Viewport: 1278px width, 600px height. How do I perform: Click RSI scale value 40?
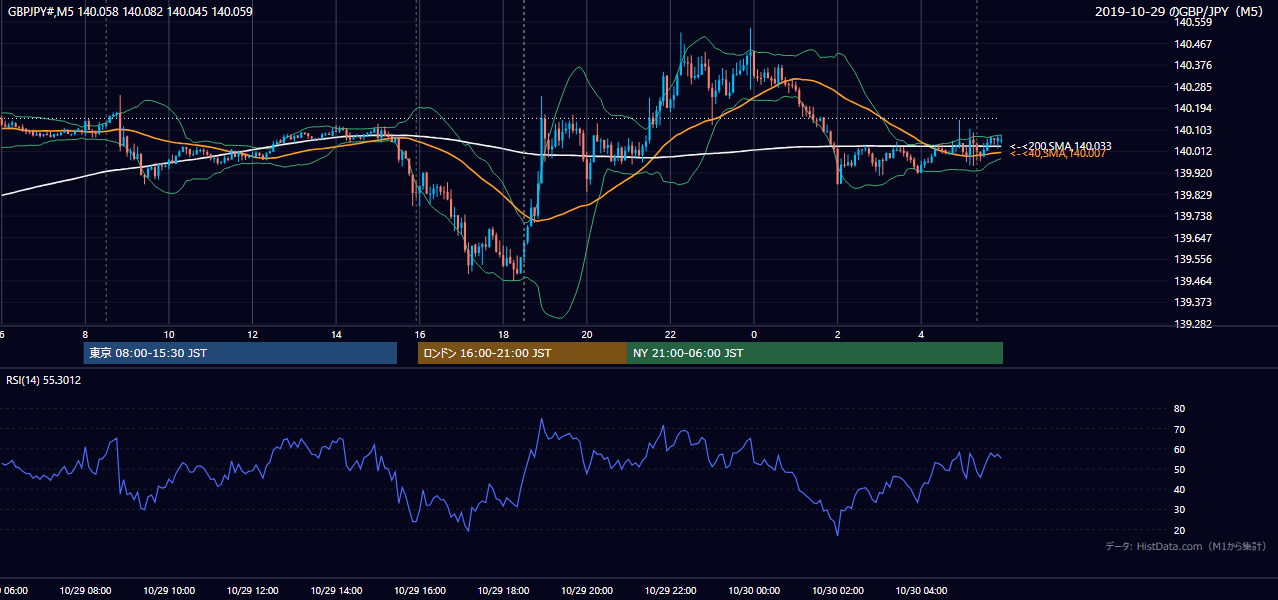click(1179, 490)
